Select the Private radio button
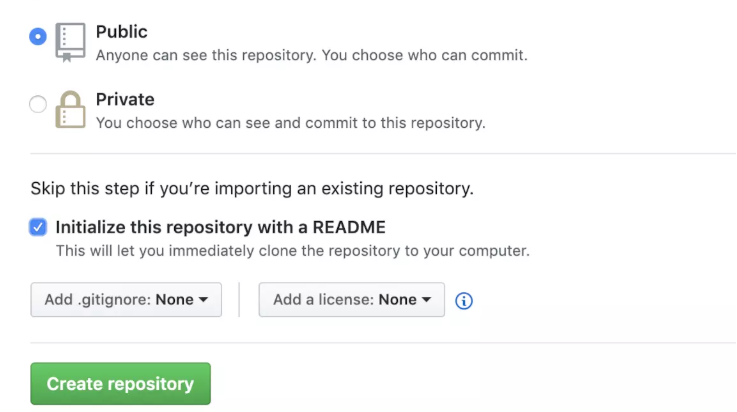 click(38, 104)
